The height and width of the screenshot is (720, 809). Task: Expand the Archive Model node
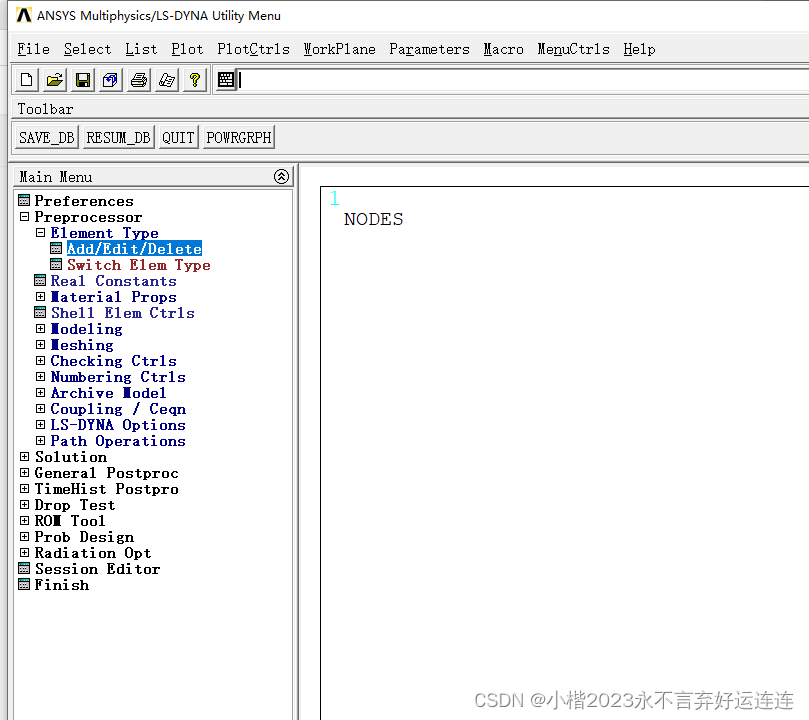[x=40, y=392]
